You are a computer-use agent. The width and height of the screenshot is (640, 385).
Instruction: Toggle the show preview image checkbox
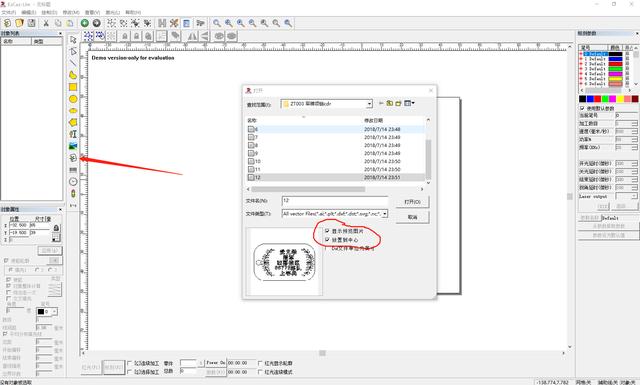click(x=327, y=231)
